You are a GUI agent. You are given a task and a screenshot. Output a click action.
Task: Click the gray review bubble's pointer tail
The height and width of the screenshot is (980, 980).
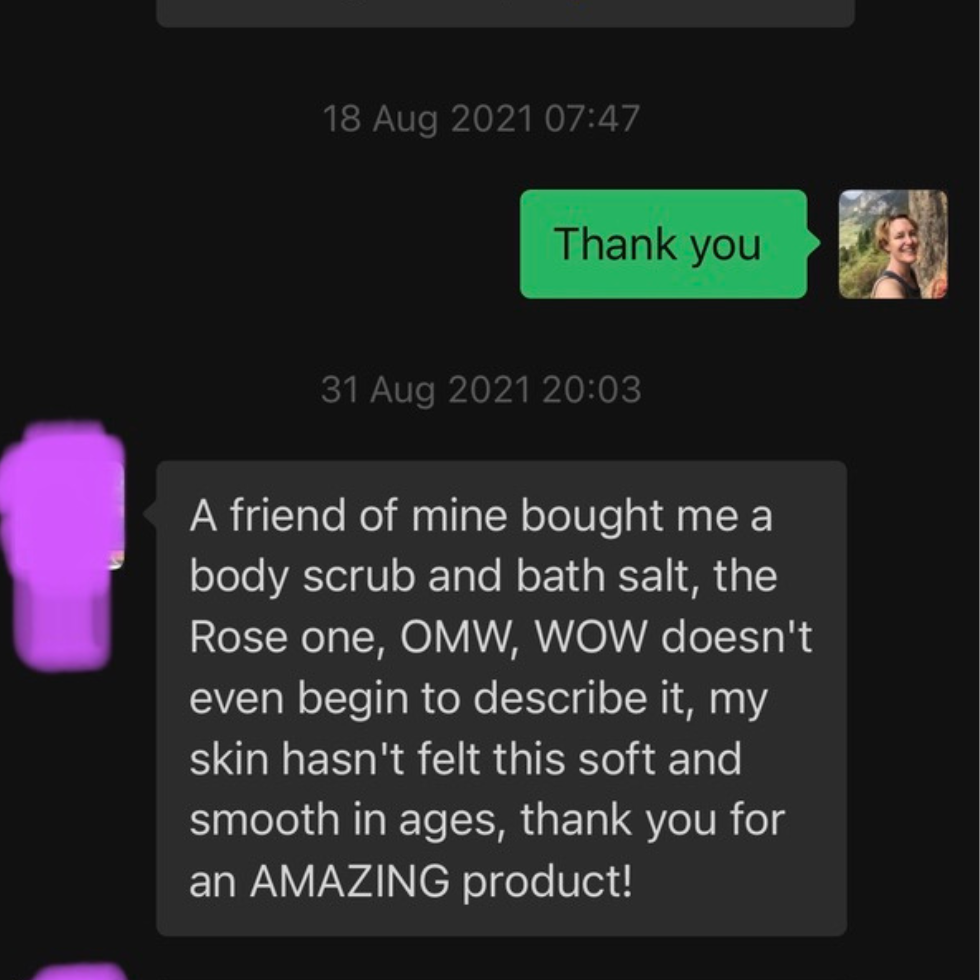[150, 514]
